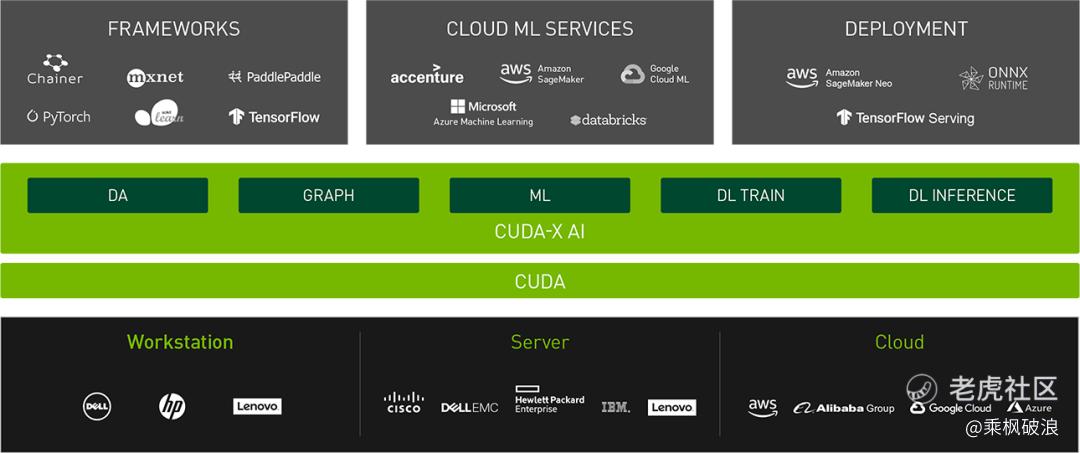This screenshot has width=1080, height=453.
Task: Click the ML box in CUDA-X AI
Action: pyautogui.click(x=540, y=196)
